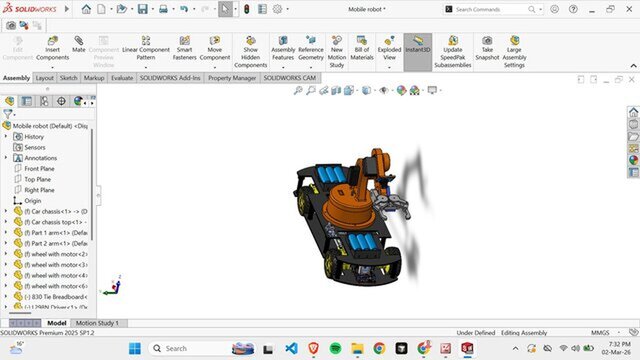Expand the History node in the tree
This screenshot has height=360, width=640.
6,136
